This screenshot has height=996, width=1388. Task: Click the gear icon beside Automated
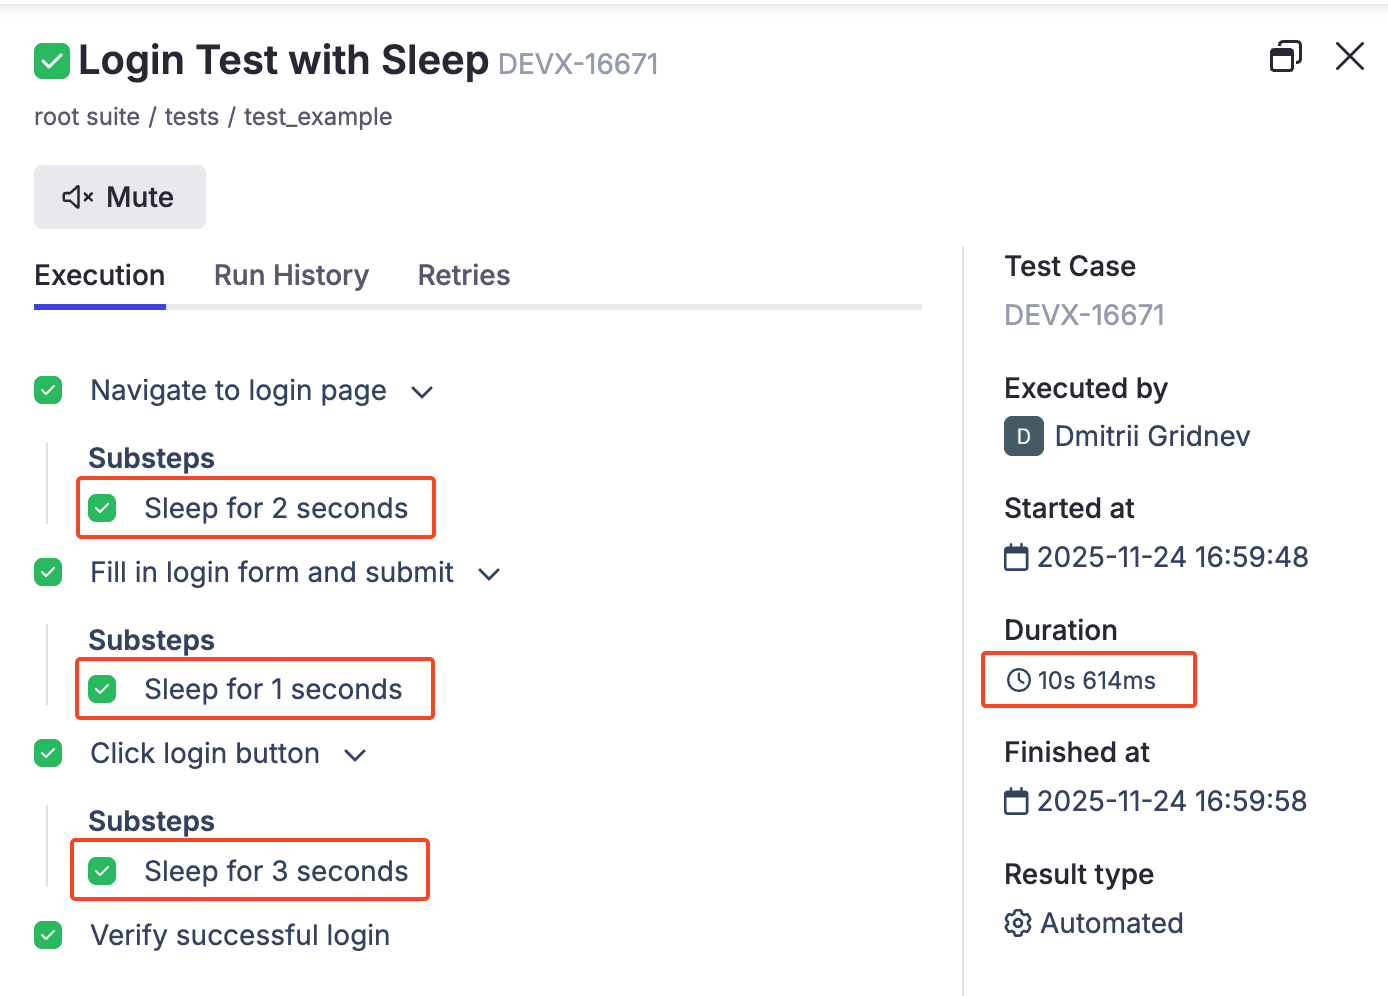1017,923
